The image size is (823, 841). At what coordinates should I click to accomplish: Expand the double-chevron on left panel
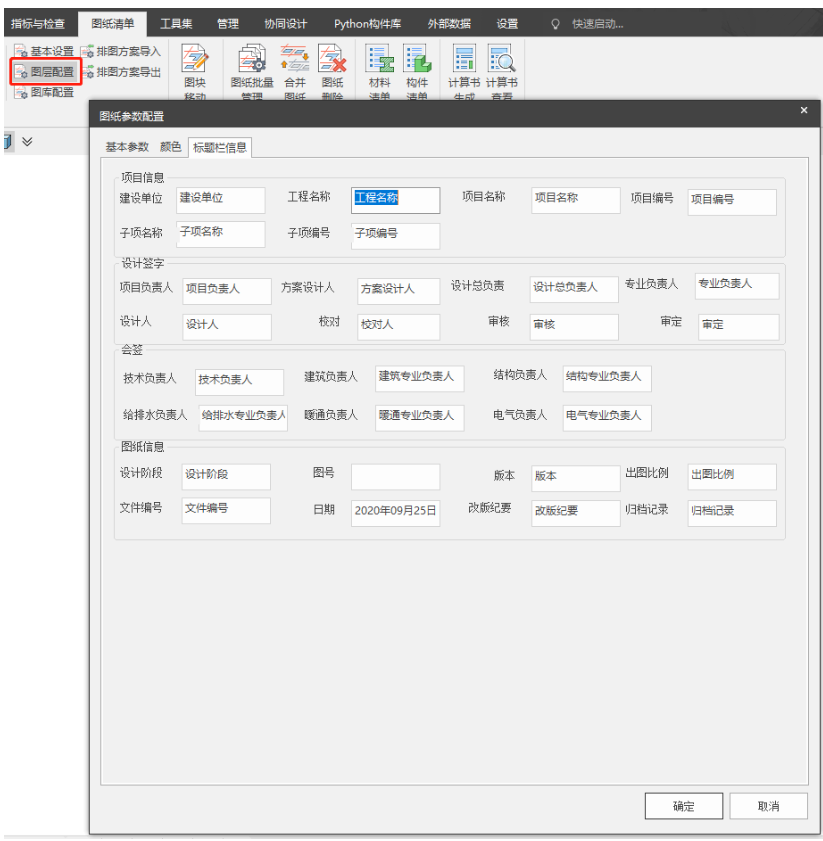(27, 142)
